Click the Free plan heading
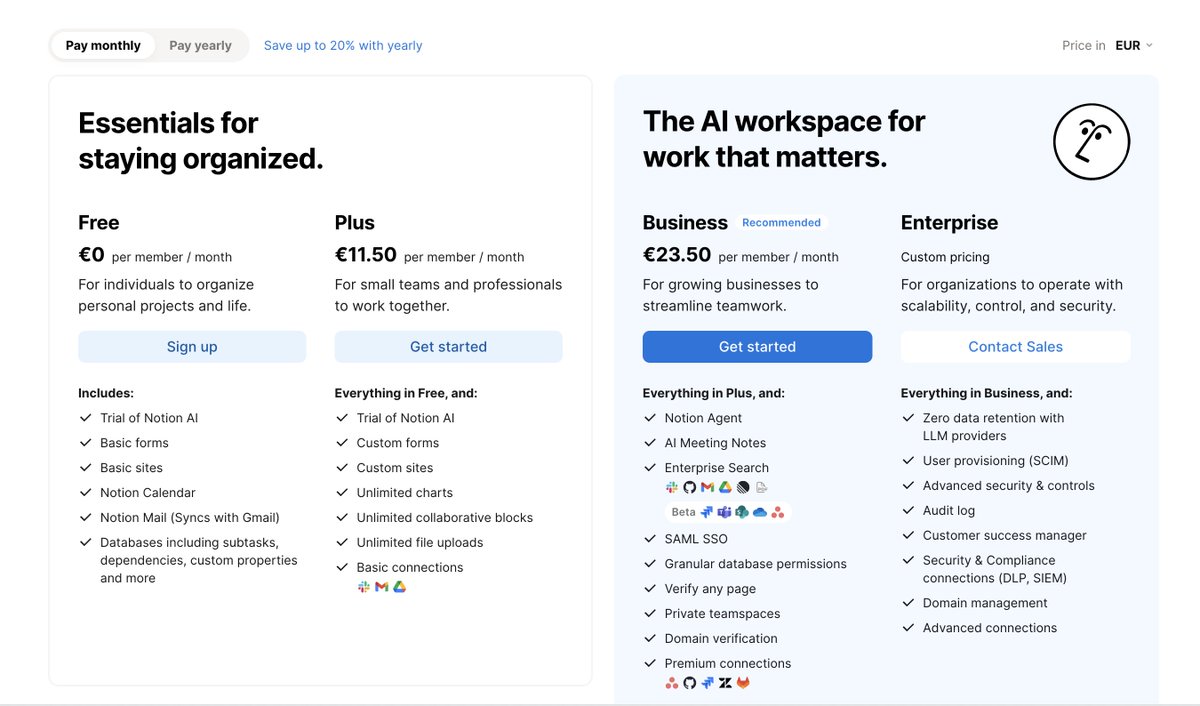1200x706 pixels. [x=99, y=222]
